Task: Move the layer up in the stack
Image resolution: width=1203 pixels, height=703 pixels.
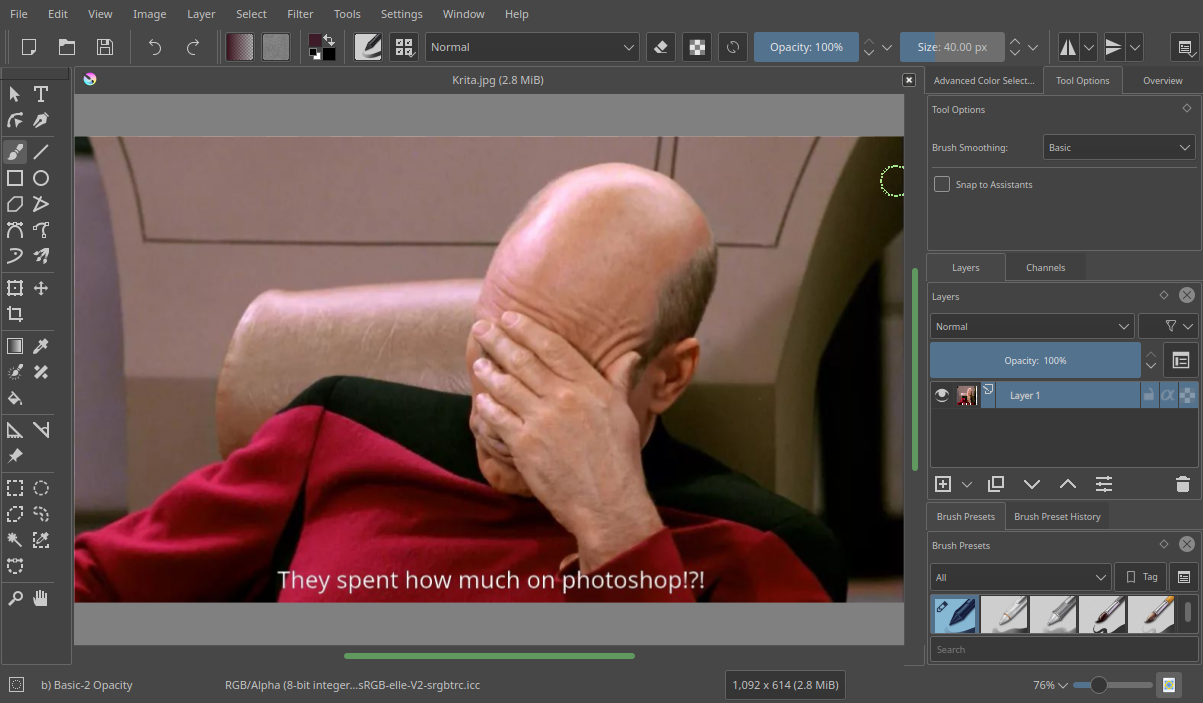Action: point(1068,484)
